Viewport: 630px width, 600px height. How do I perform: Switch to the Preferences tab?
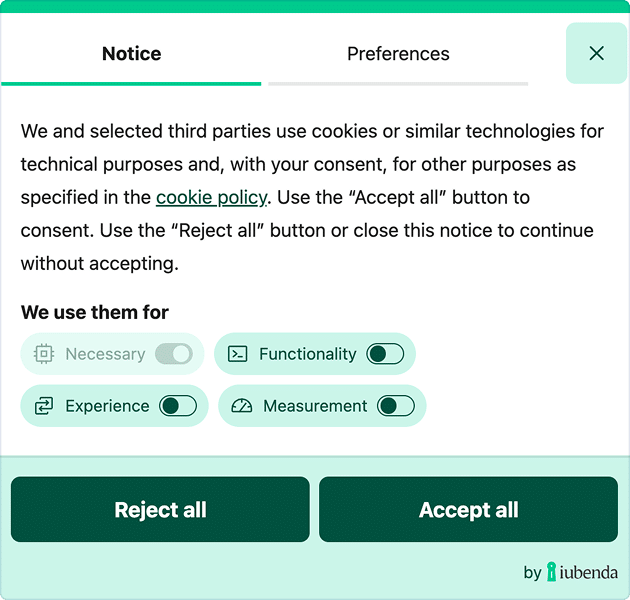click(398, 54)
